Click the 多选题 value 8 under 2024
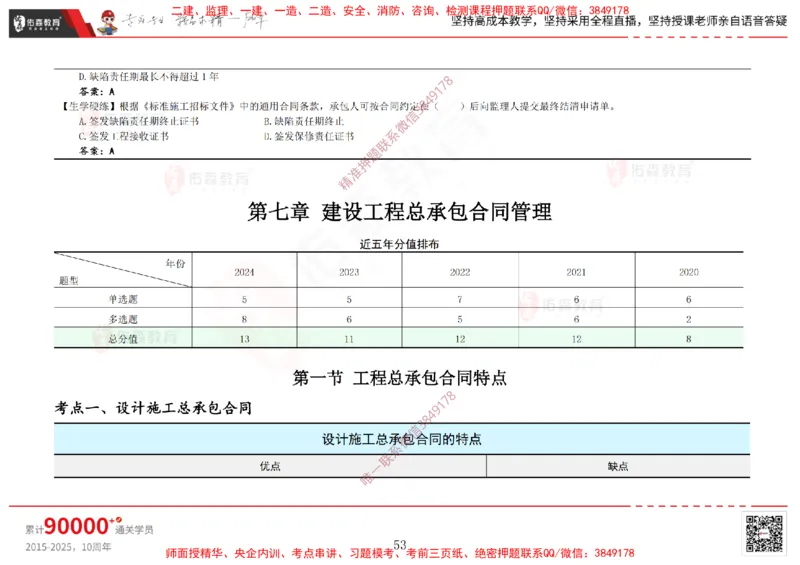Screen dimensions: 800x565 click(x=244, y=319)
